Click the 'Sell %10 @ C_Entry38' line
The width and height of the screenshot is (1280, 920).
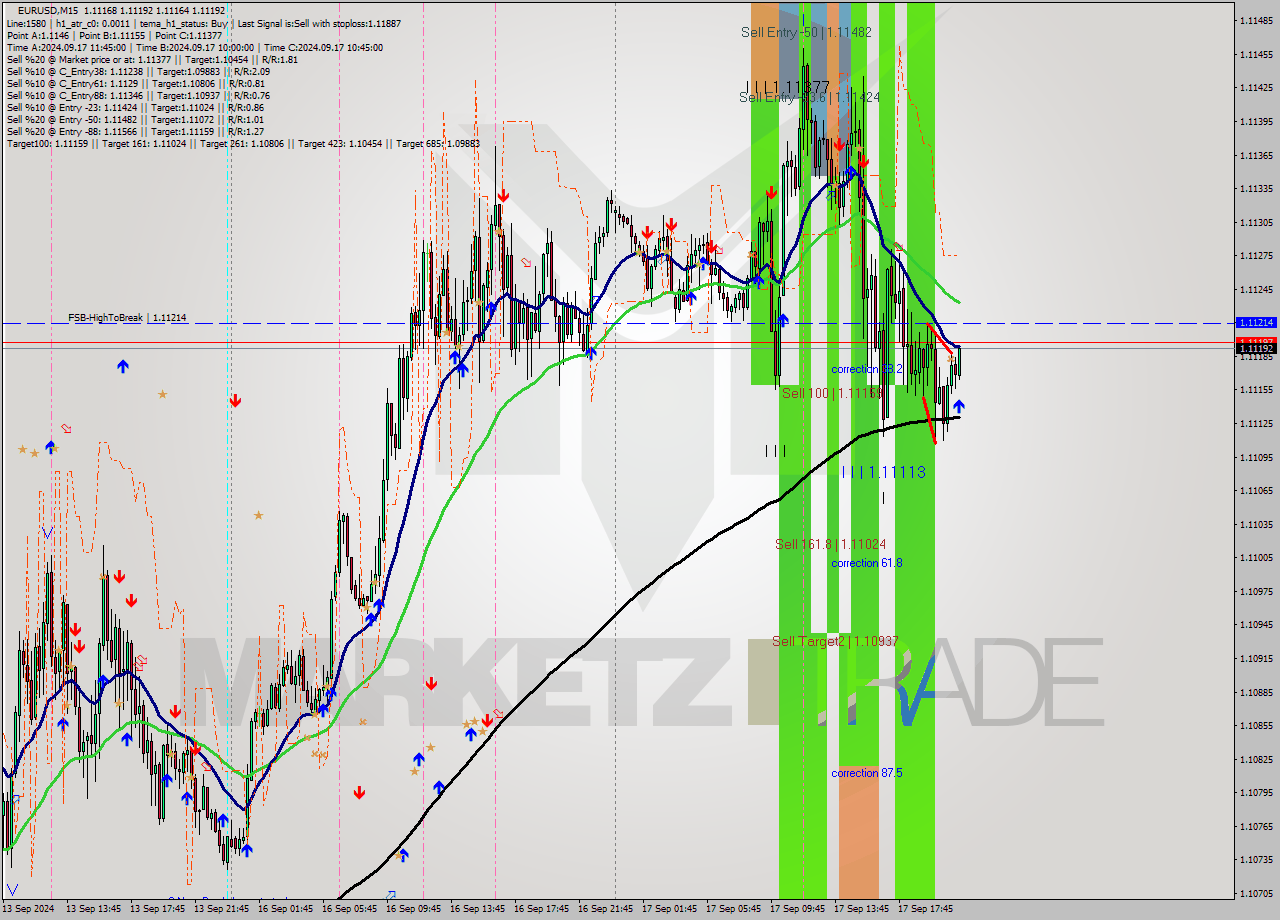[138, 71]
